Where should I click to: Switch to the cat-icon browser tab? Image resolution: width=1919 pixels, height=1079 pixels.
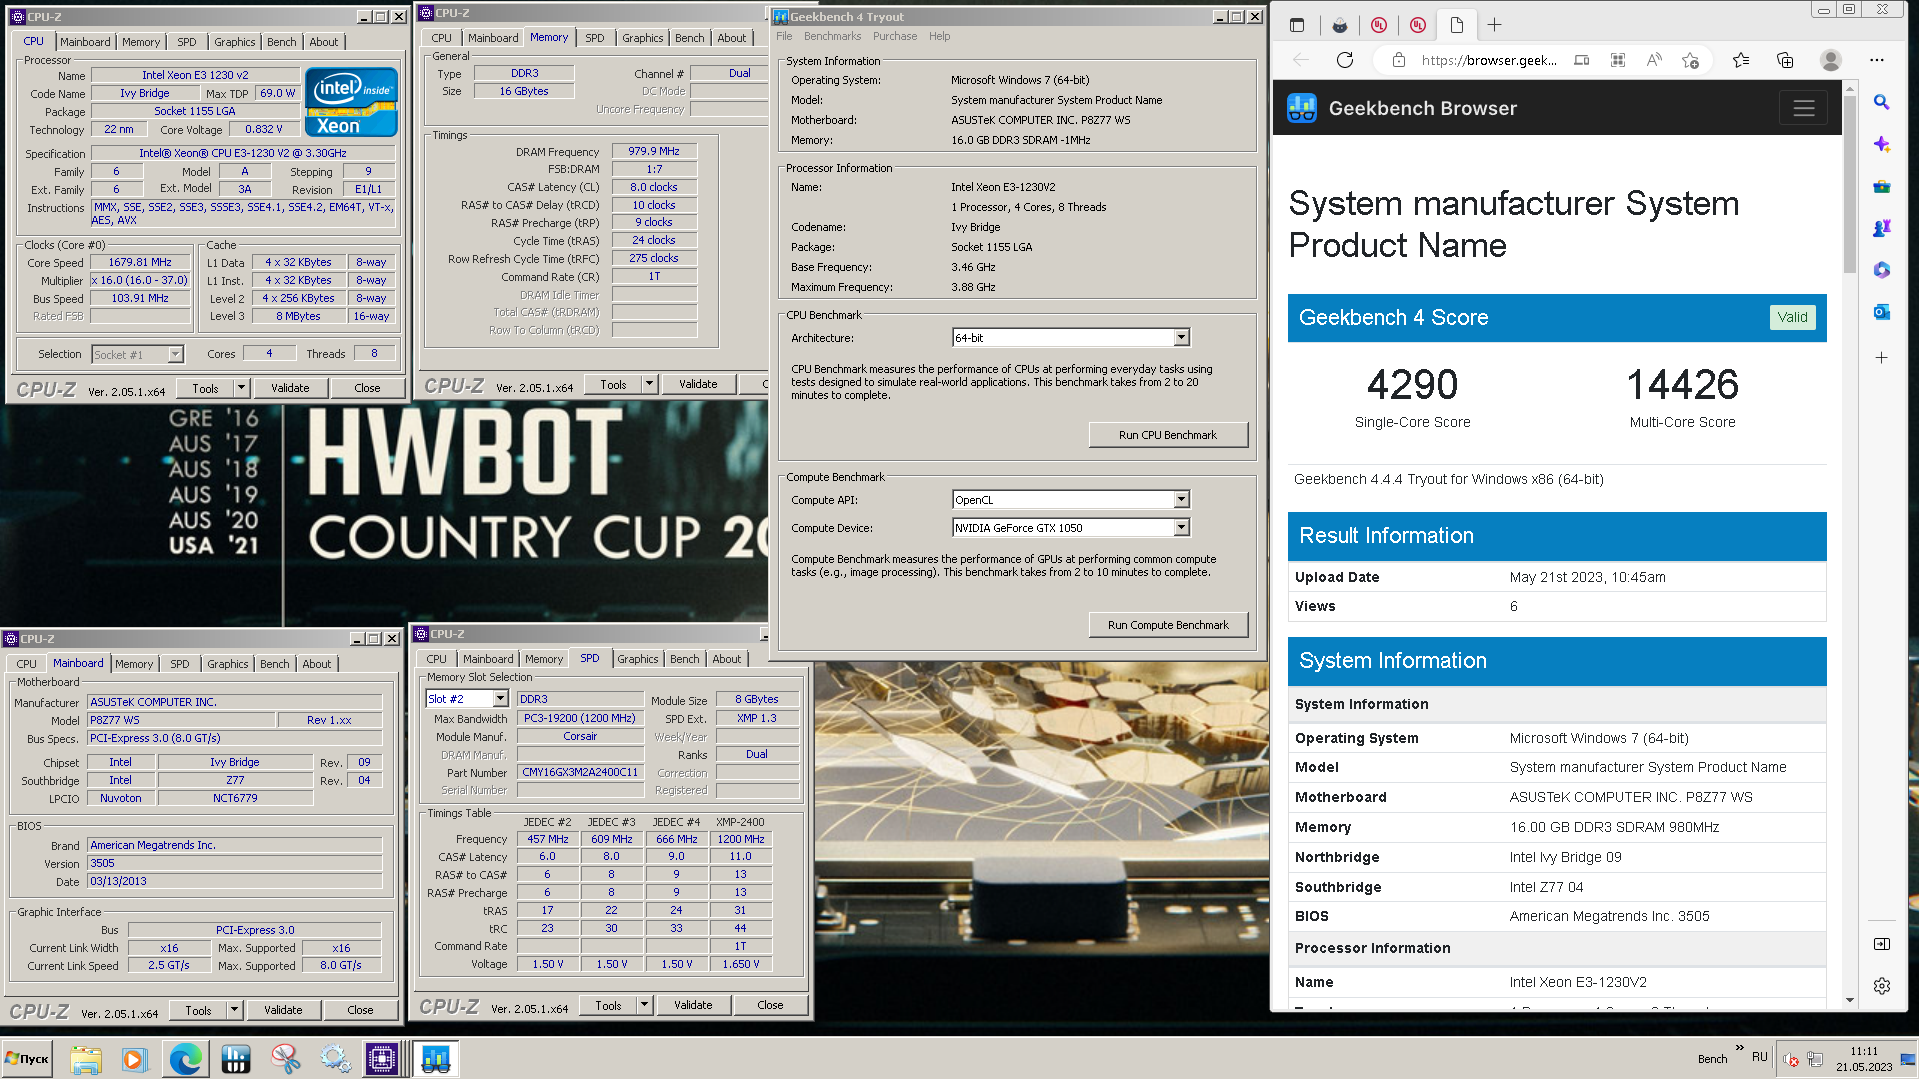(1340, 25)
